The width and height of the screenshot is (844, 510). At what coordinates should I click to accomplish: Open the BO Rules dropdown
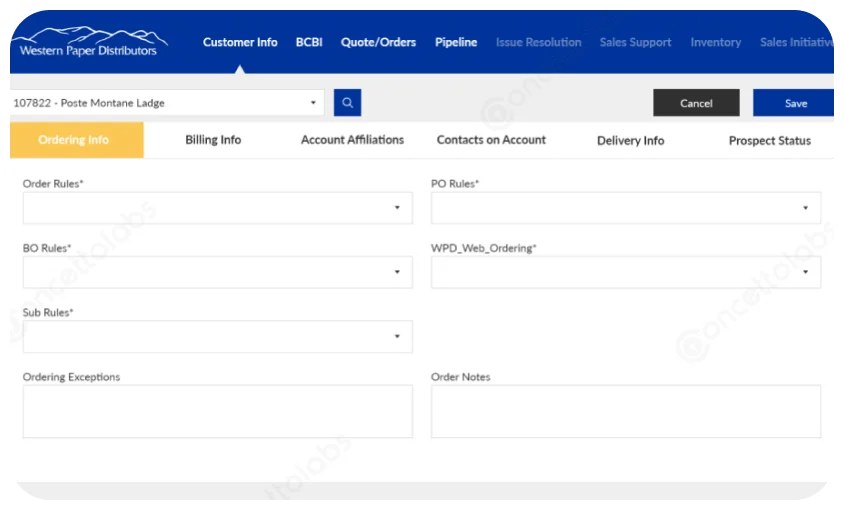click(x=217, y=272)
